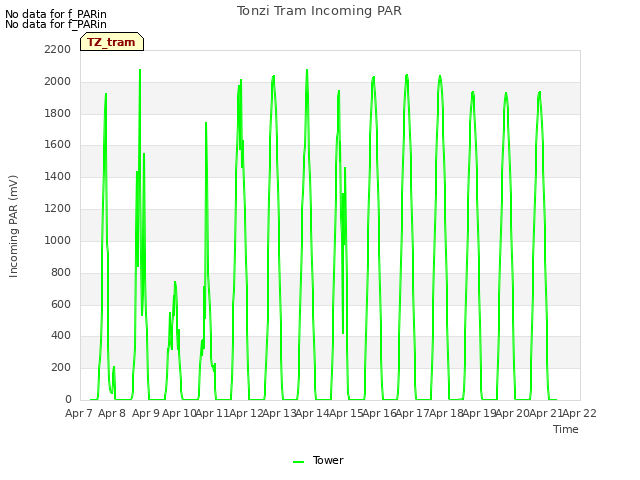Click the 1200 y-axis tick label

point(58,209)
